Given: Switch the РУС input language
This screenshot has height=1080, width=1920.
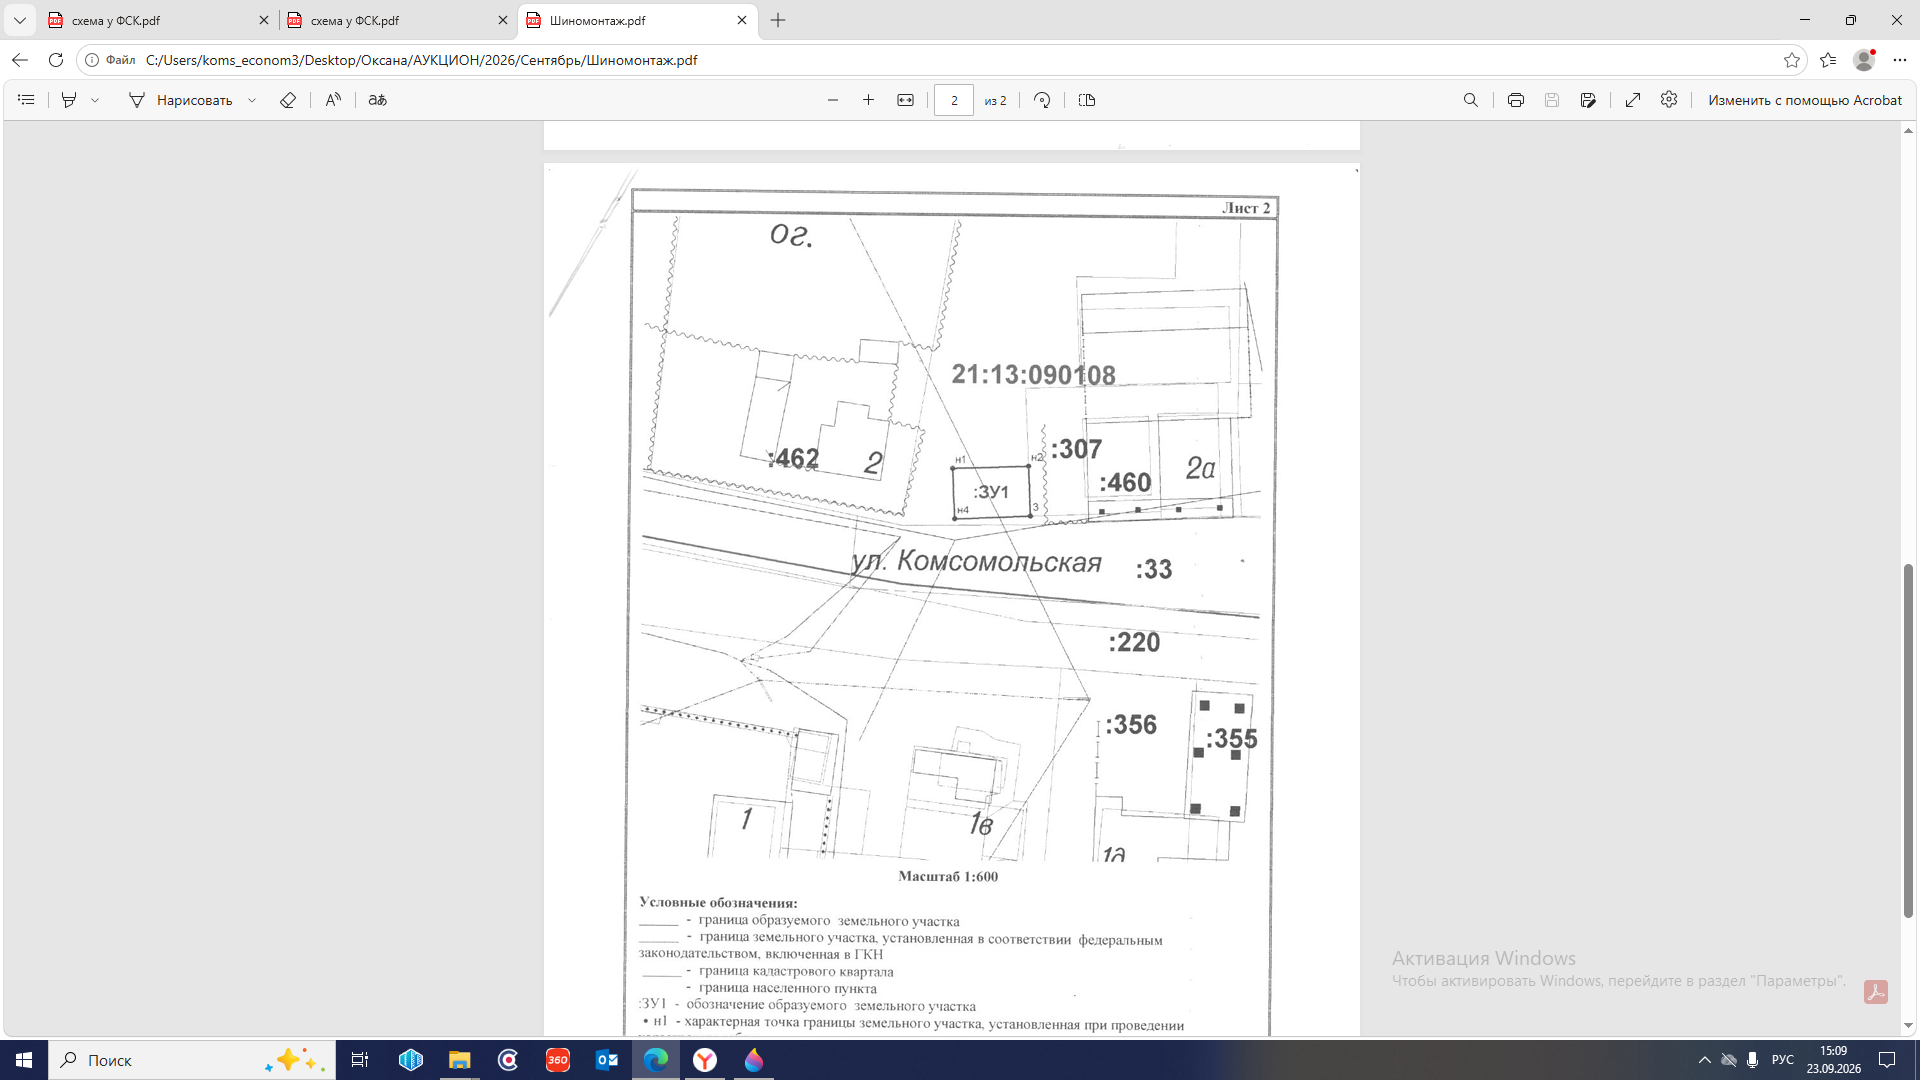Looking at the screenshot, I should 1783,1060.
